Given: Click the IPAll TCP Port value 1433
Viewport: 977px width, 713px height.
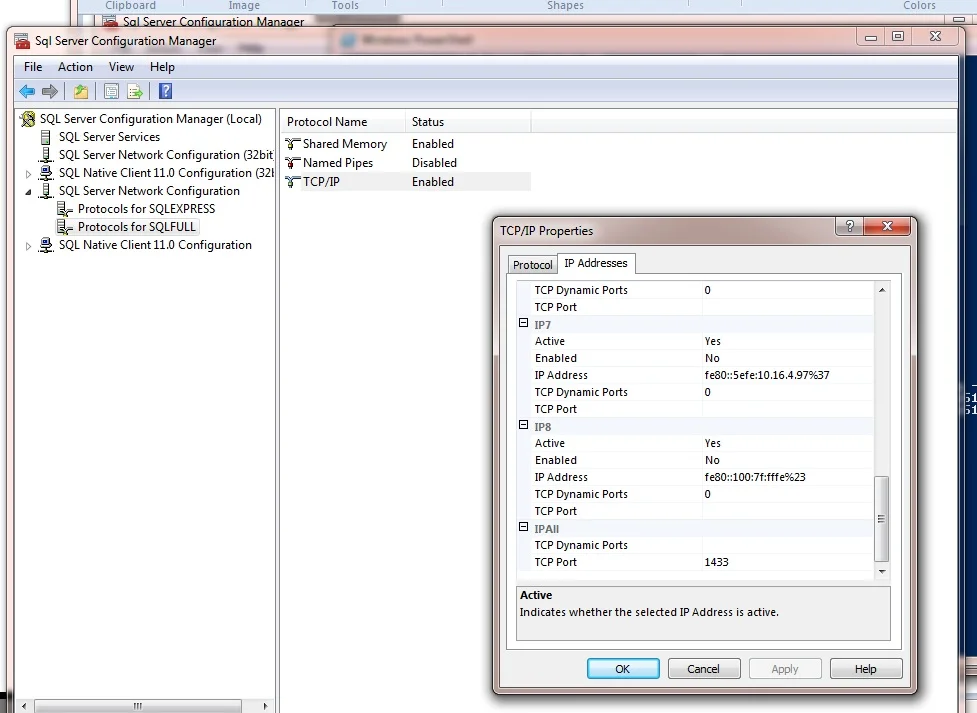Looking at the screenshot, I should tap(788, 562).
